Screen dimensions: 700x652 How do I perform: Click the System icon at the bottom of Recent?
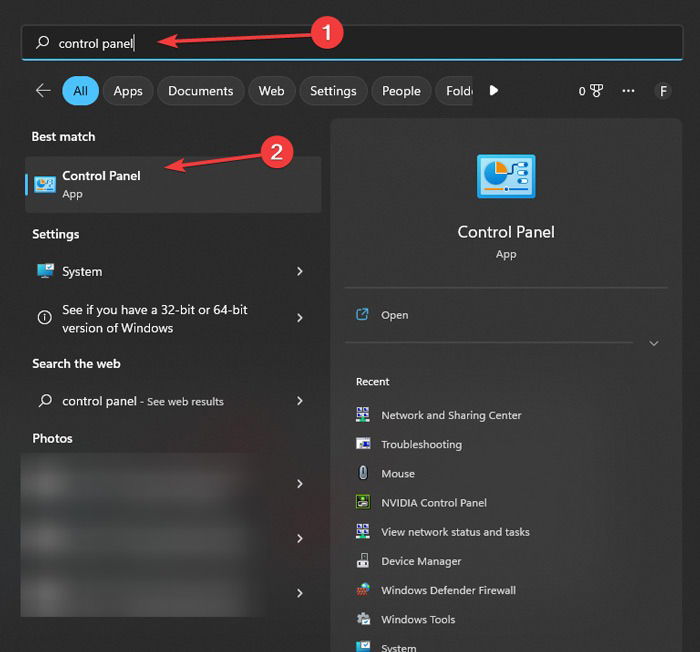[363, 646]
